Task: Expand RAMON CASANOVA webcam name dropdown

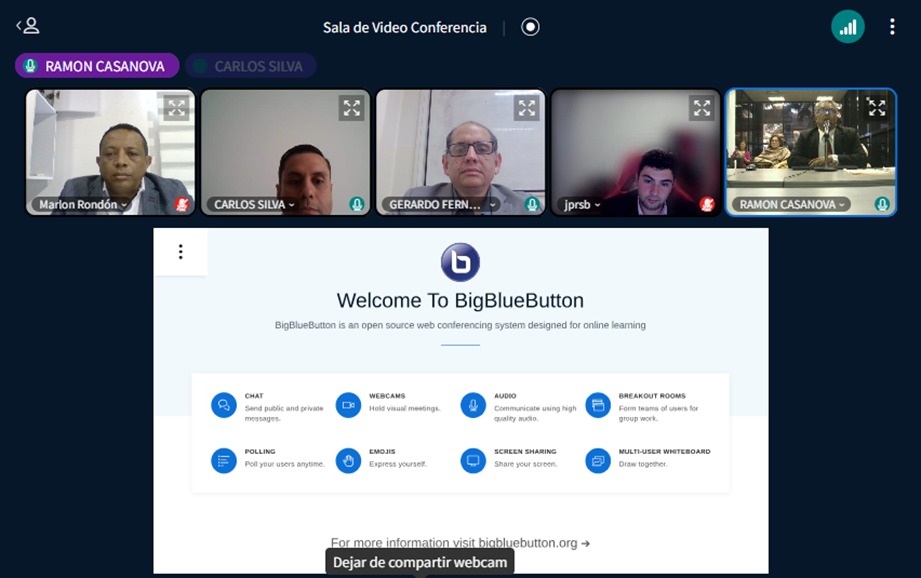Action: (791, 204)
